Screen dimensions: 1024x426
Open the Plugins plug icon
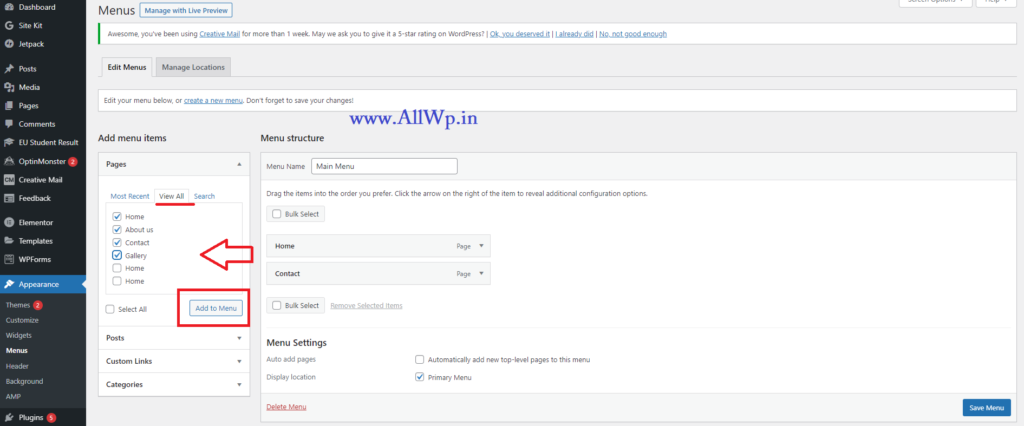pos(9,417)
